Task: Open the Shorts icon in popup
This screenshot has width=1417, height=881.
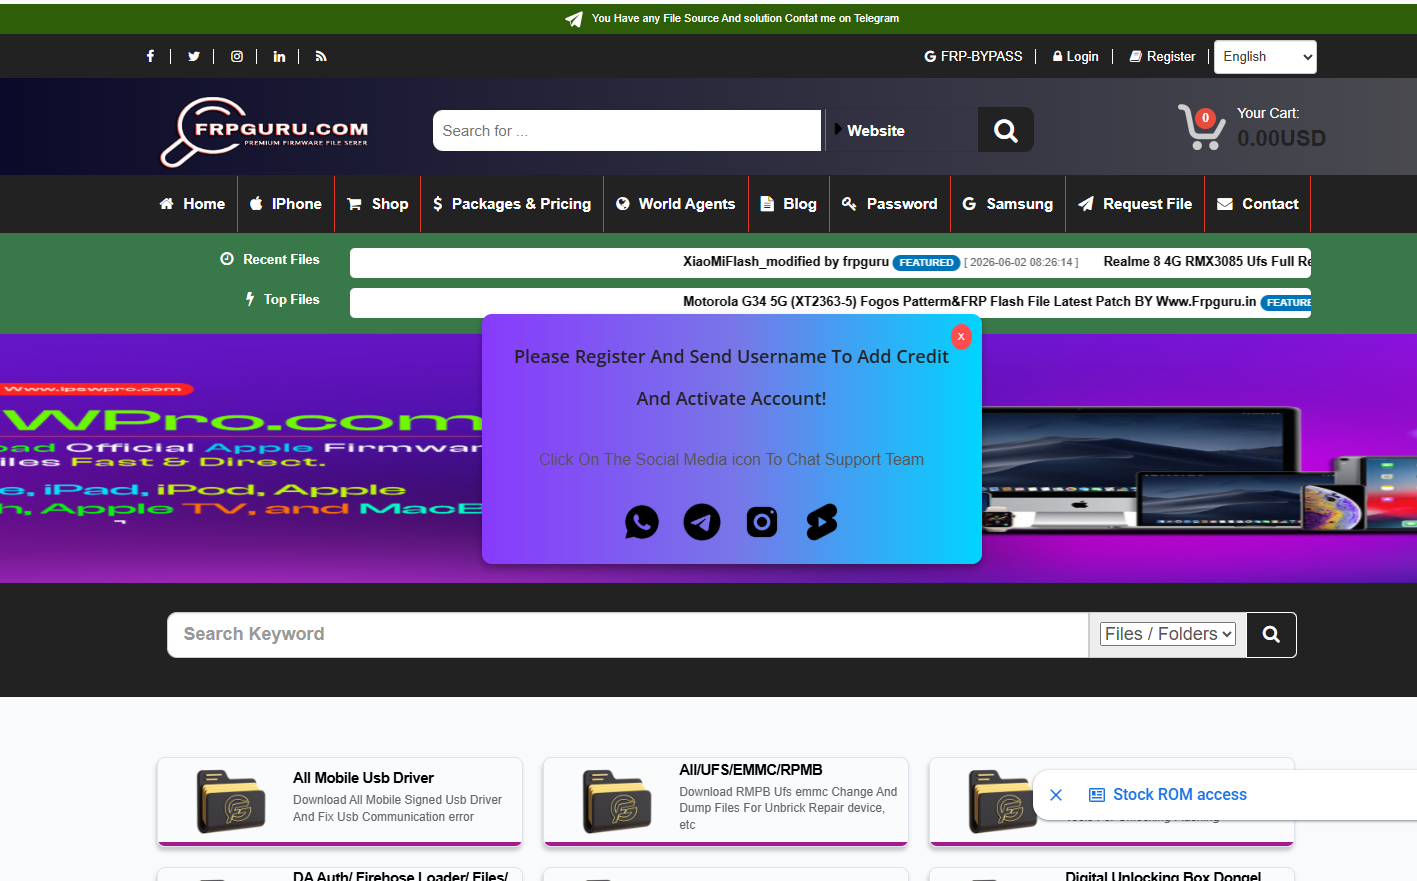Action: tap(822, 522)
